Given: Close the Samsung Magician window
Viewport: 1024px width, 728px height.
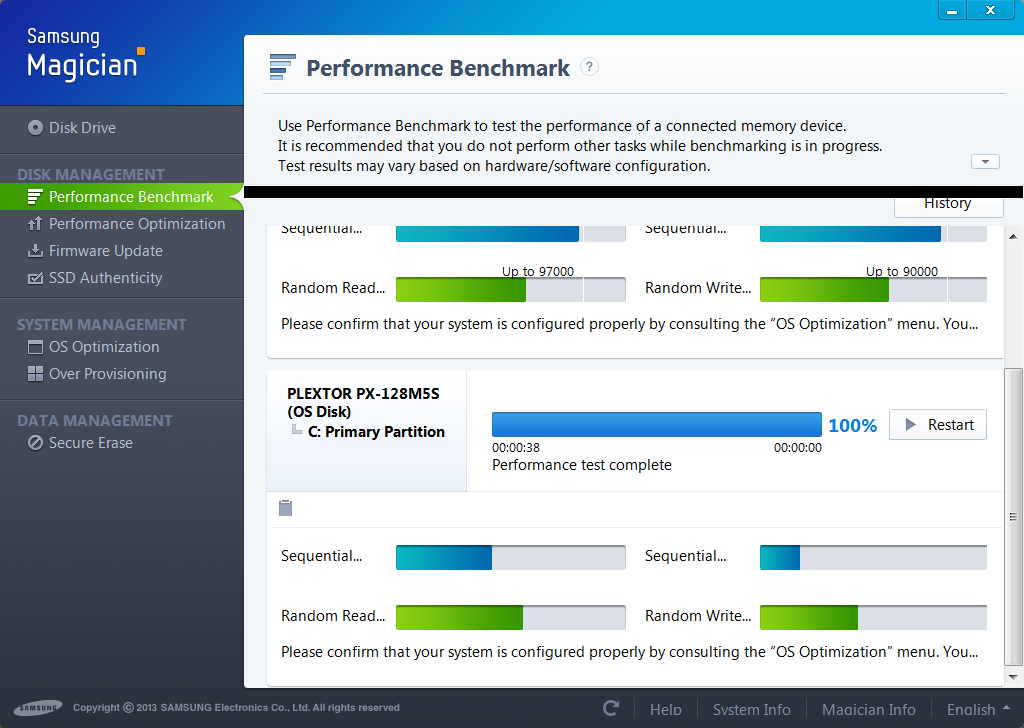Looking at the screenshot, I should pos(991,10).
